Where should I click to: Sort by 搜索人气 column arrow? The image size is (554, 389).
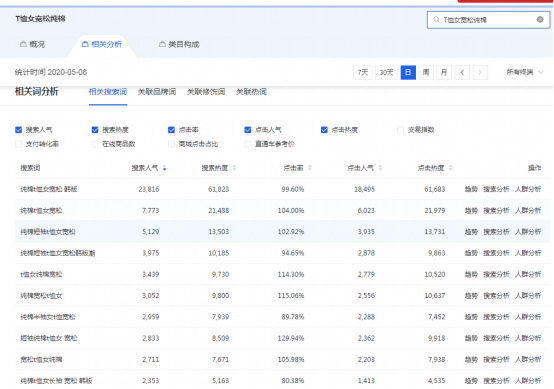[164, 168]
